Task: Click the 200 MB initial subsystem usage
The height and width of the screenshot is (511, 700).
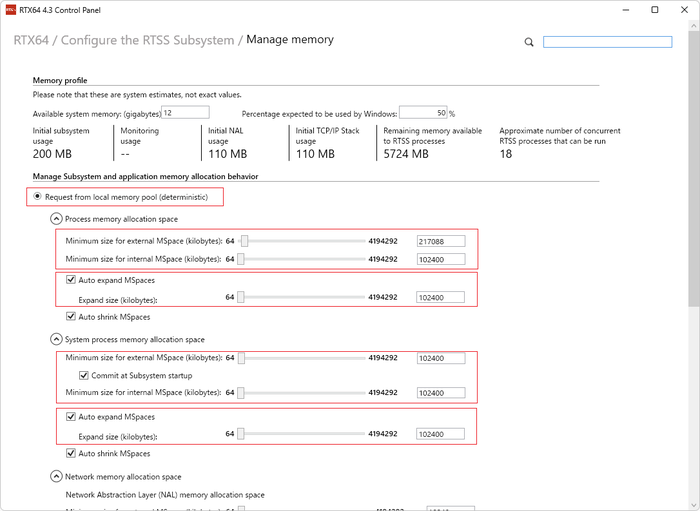Action: [x=52, y=154]
